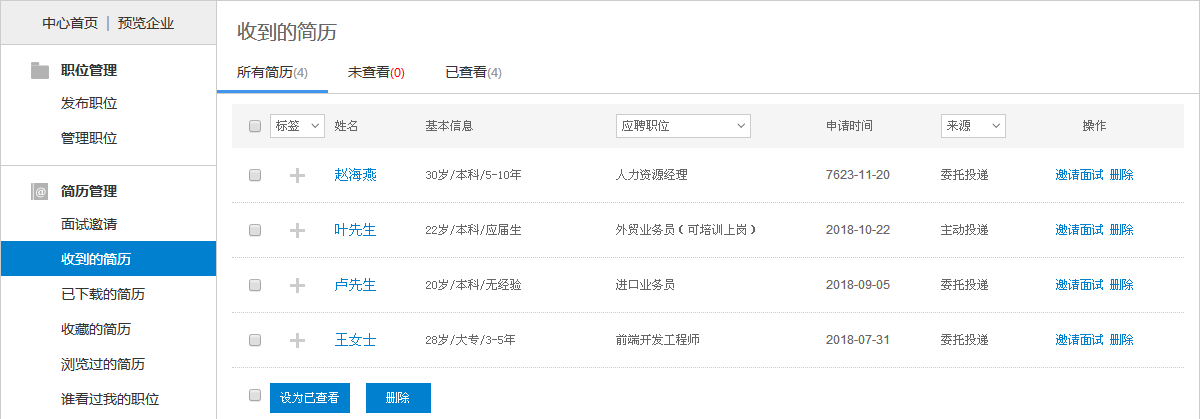Click the plus icon beside 王女士
The height and width of the screenshot is (419, 1203).
coord(296,340)
